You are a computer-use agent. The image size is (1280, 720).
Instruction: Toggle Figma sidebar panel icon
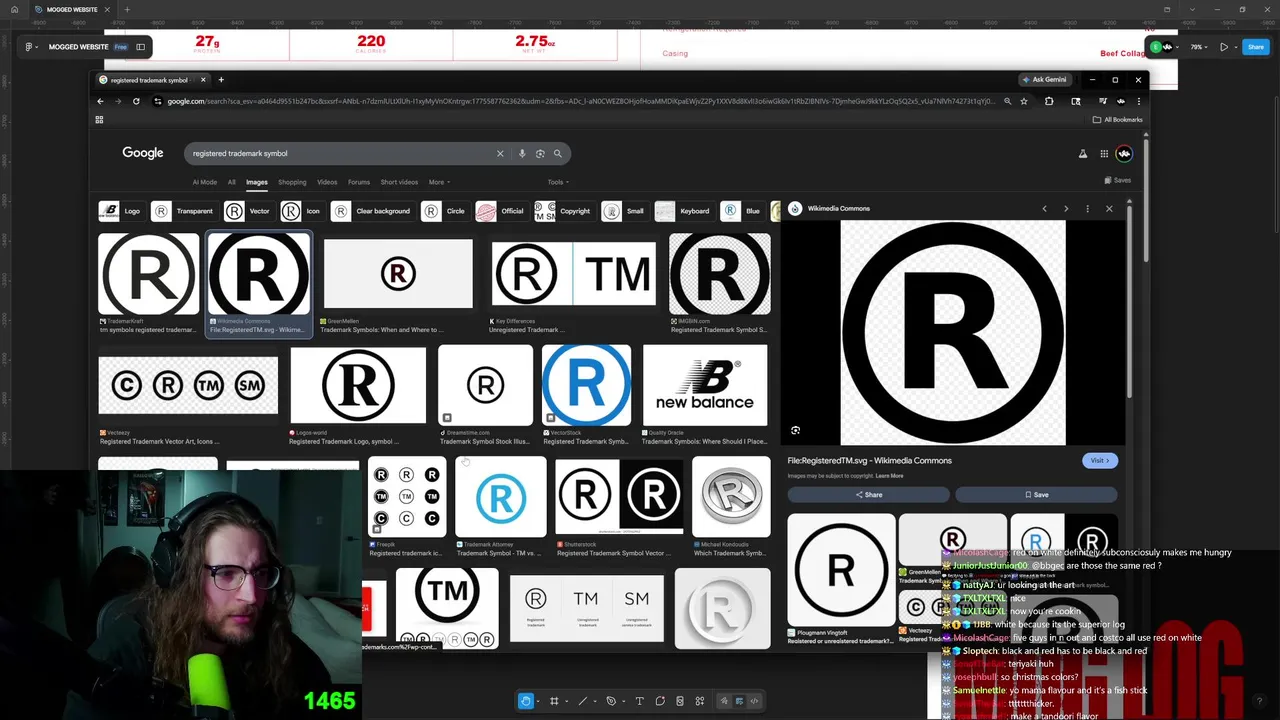141,46
